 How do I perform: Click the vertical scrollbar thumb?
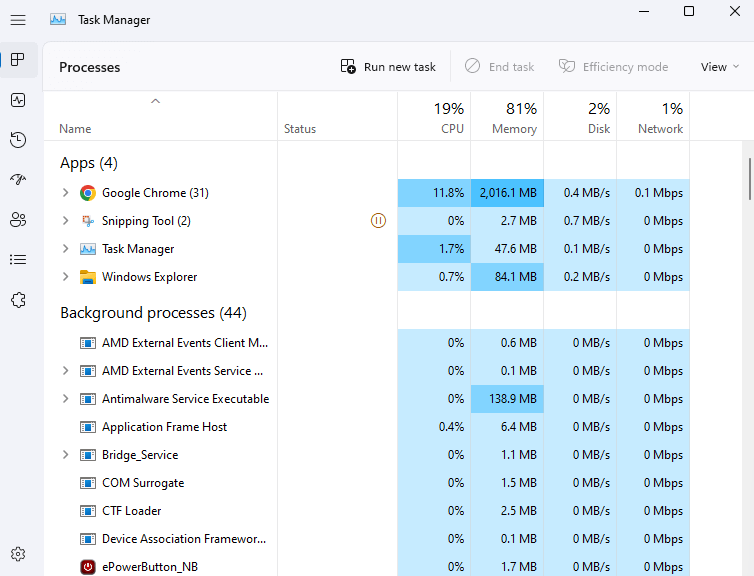coord(749,180)
